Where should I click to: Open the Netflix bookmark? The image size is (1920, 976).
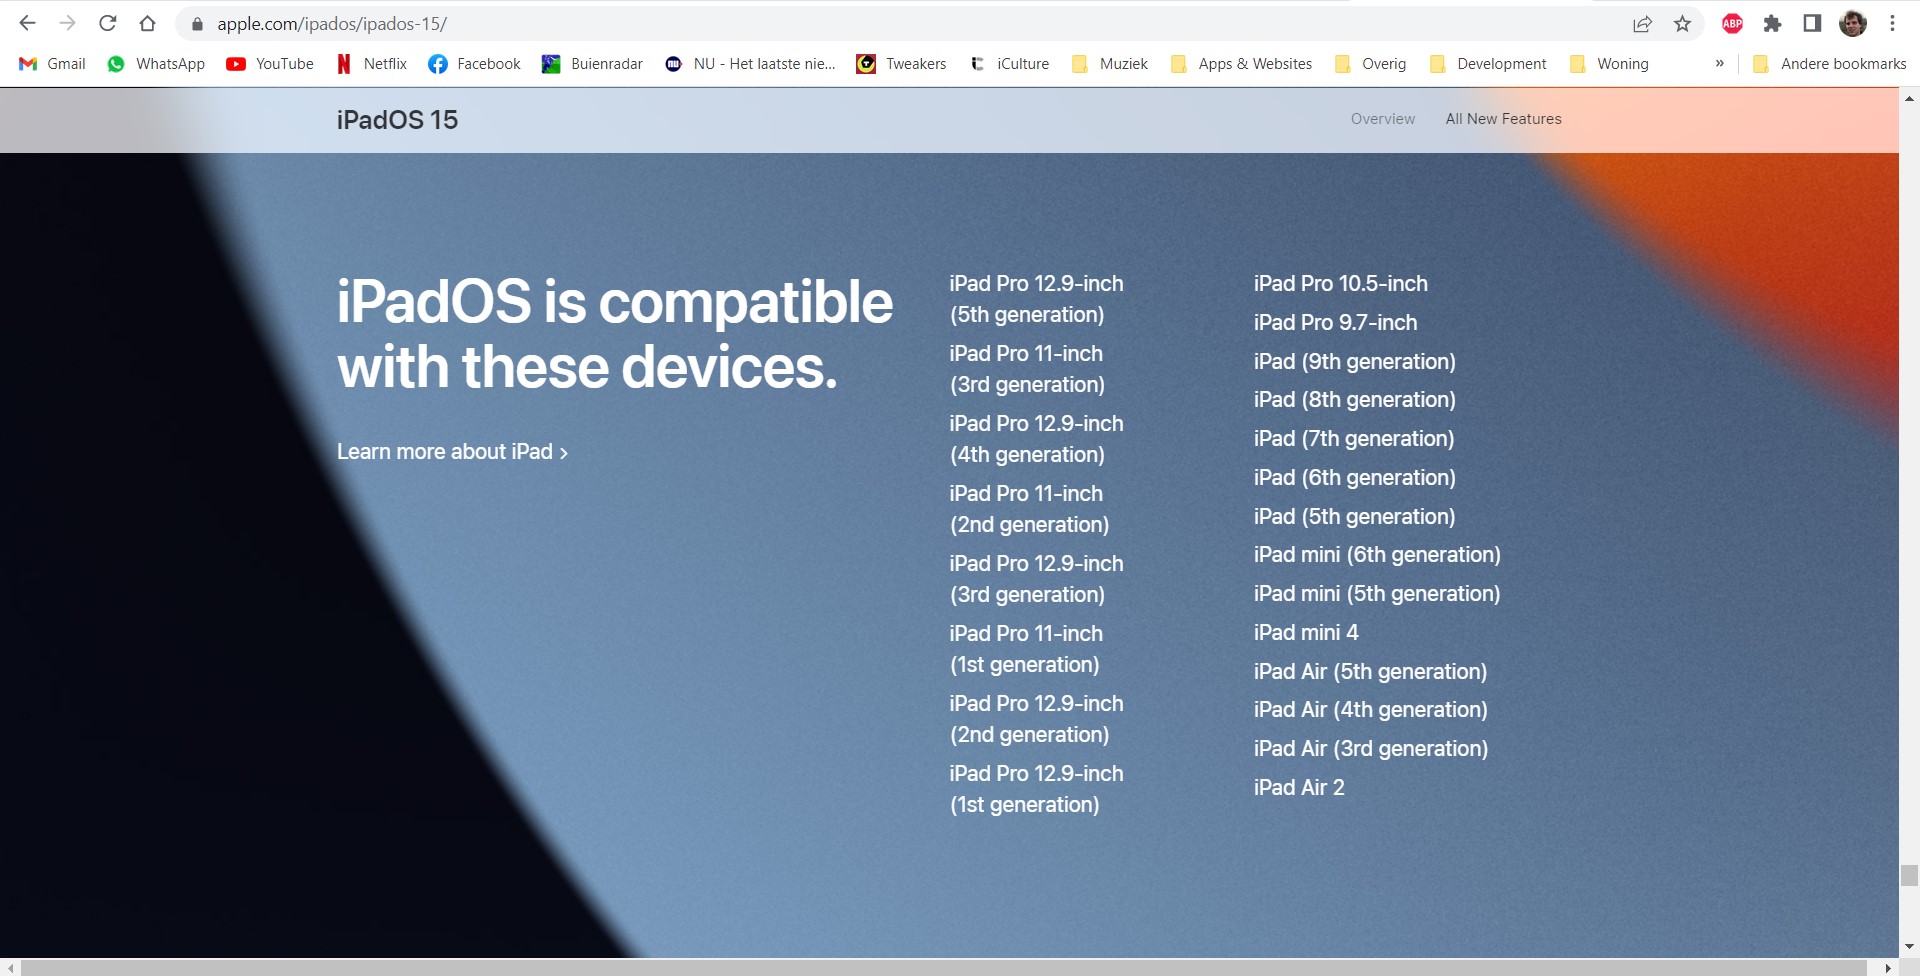(372, 64)
